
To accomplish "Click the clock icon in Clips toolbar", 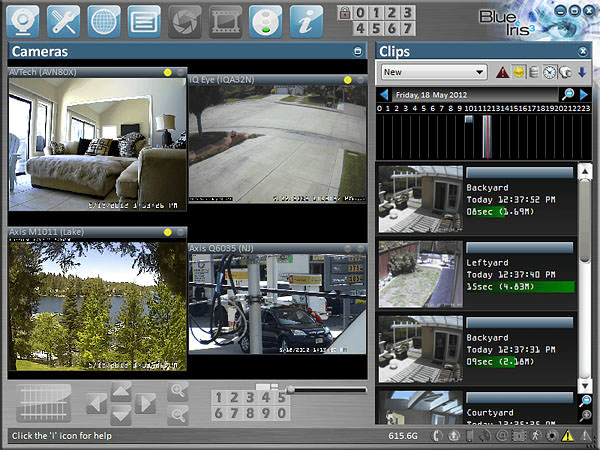I will point(550,72).
